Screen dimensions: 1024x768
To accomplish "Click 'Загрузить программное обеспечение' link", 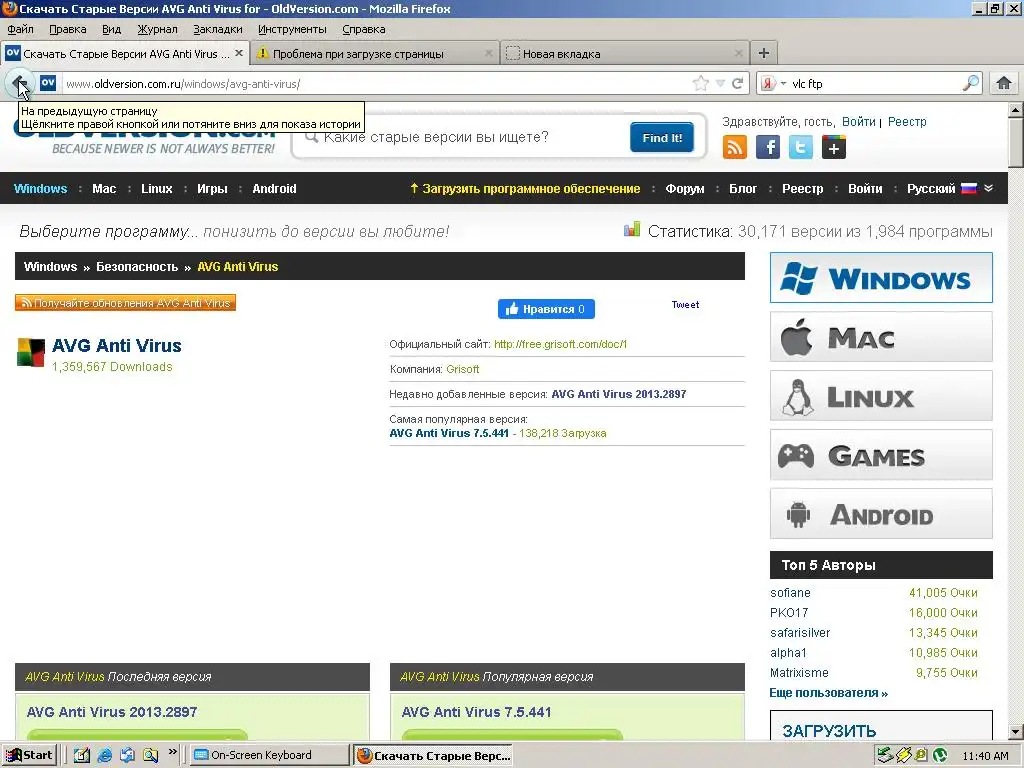I will 525,189.
